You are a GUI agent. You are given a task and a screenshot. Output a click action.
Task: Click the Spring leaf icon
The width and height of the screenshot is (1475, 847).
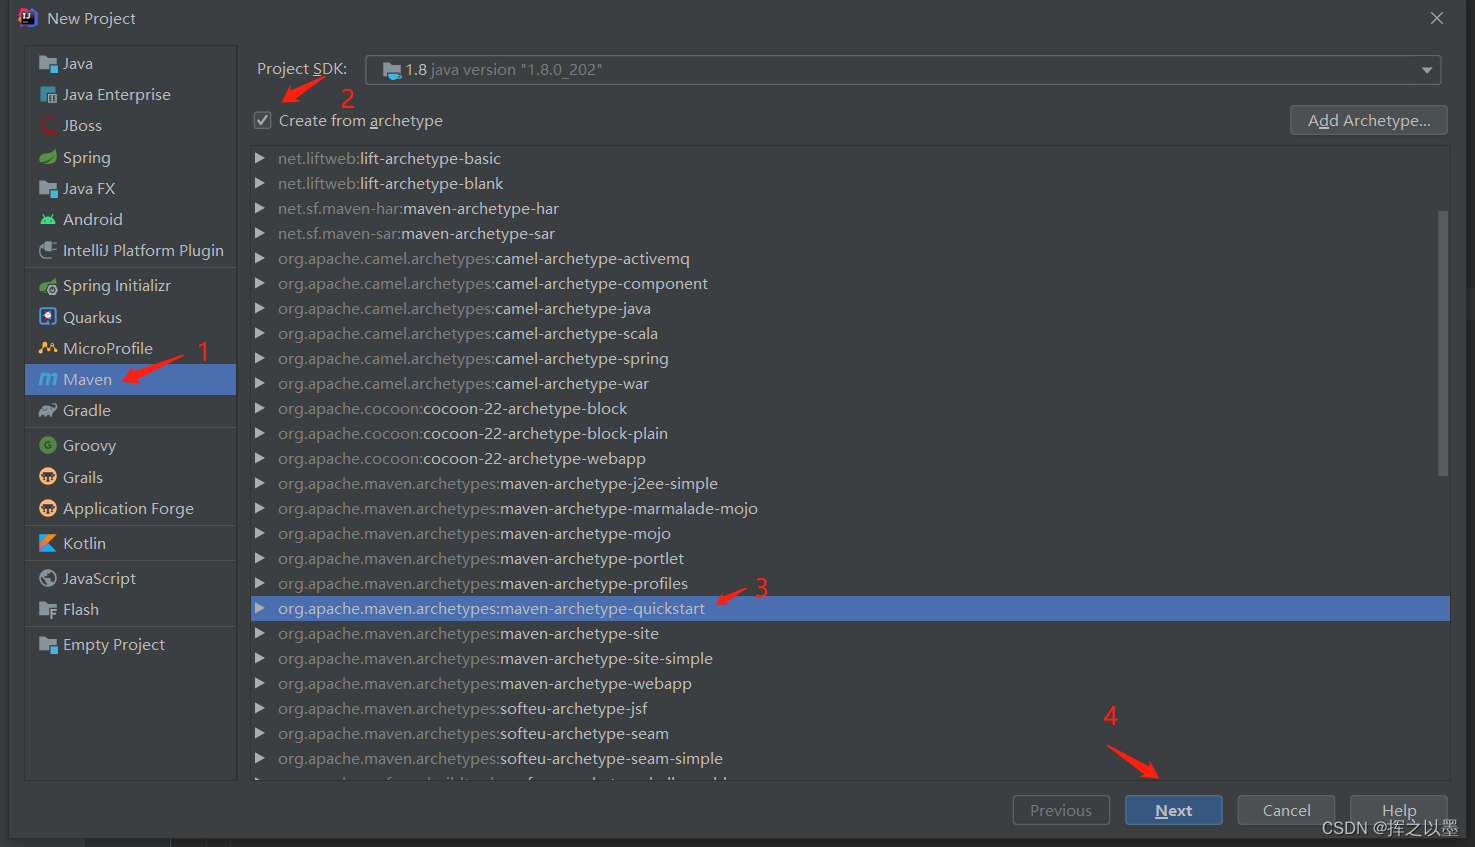click(x=48, y=157)
